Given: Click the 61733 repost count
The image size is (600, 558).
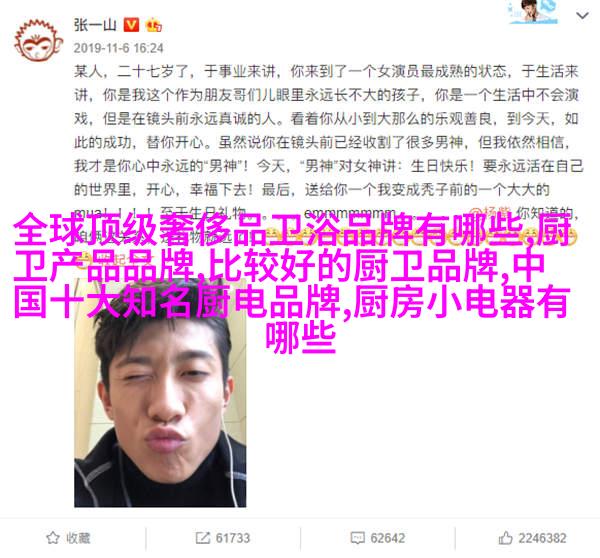Looking at the screenshot, I should (233, 538).
